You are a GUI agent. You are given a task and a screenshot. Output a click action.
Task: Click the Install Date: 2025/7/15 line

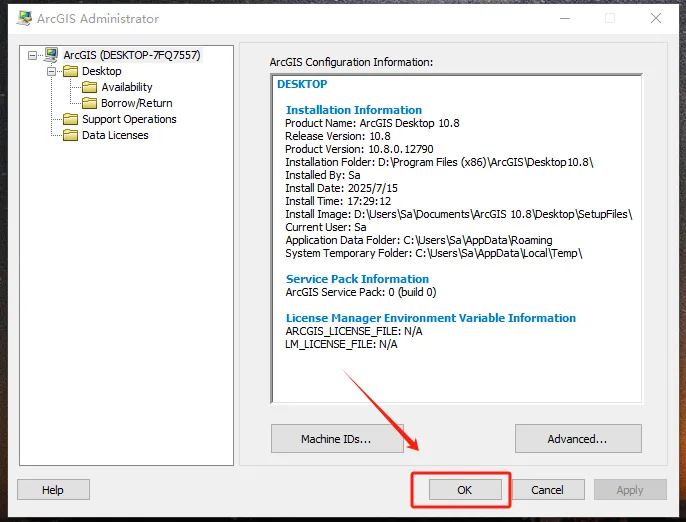point(342,188)
